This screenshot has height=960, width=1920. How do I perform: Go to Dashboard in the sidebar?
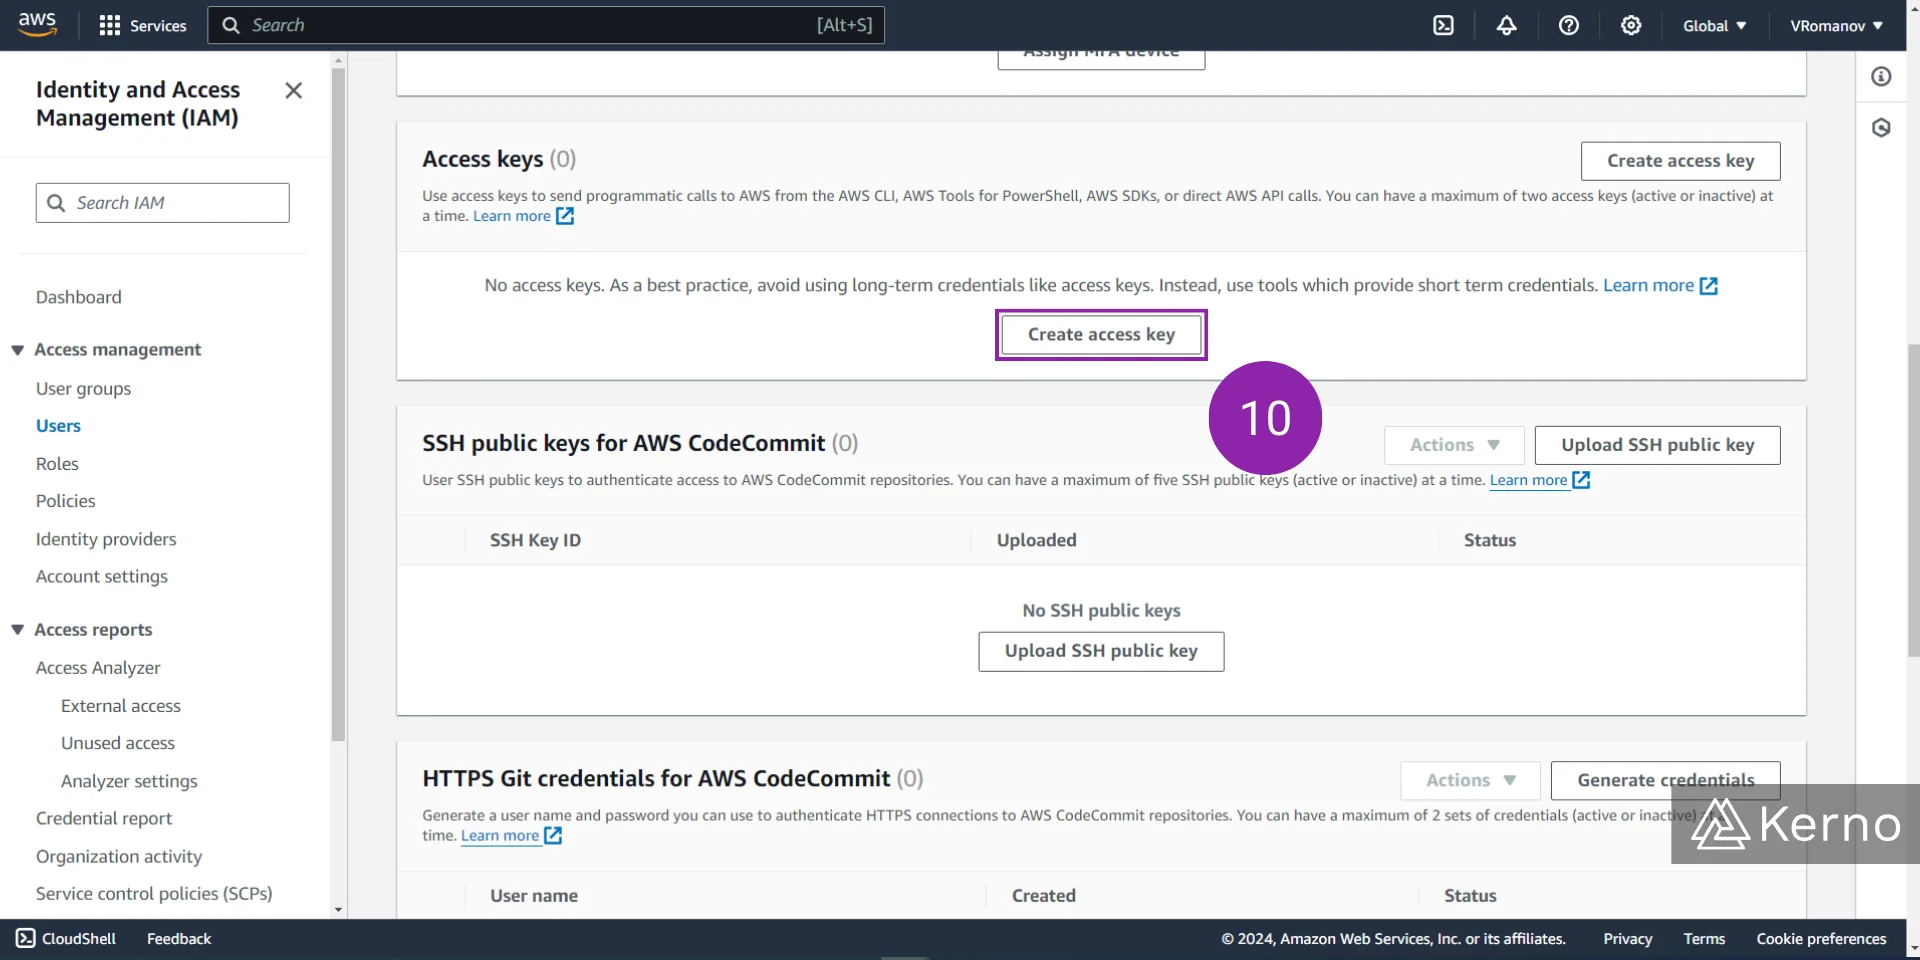pyautogui.click(x=79, y=297)
